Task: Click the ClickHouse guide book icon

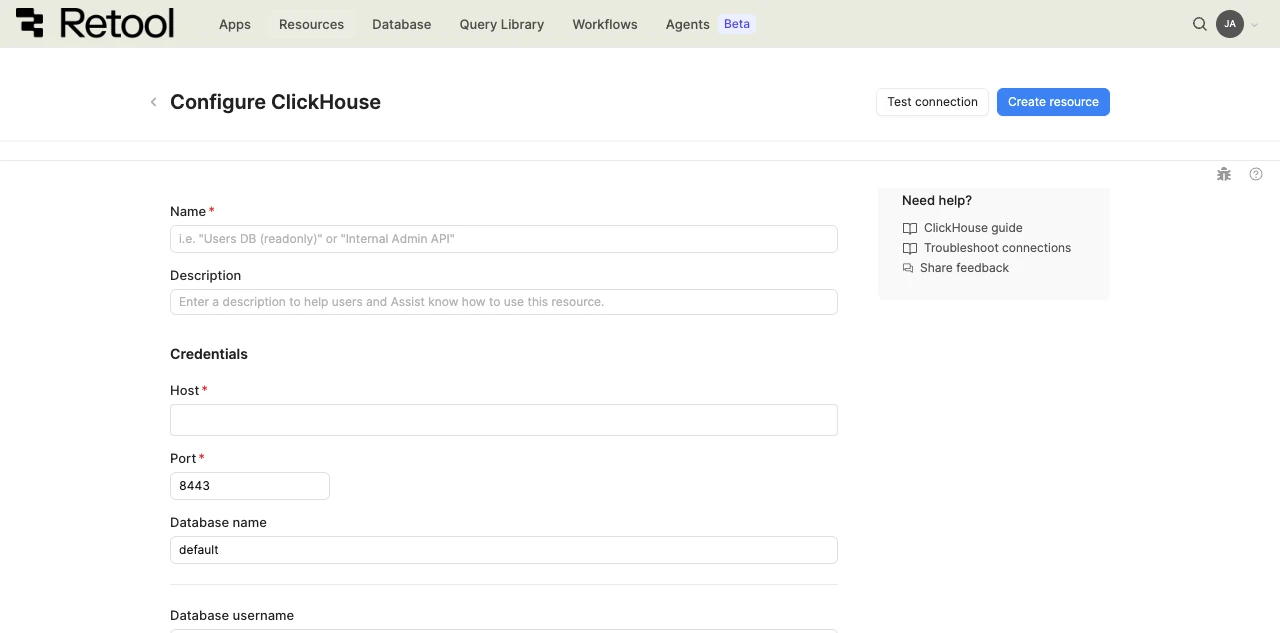Action: click(909, 228)
